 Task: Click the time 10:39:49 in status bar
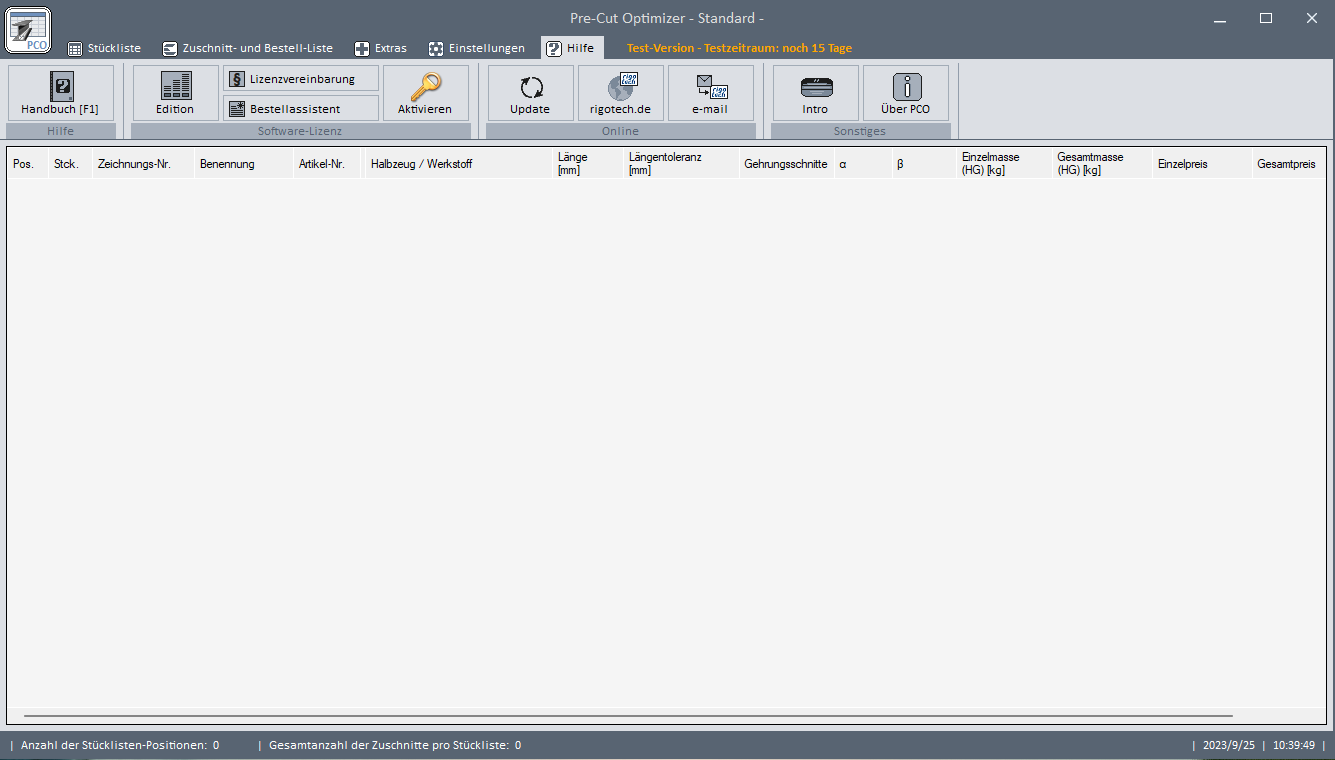tap(1294, 745)
